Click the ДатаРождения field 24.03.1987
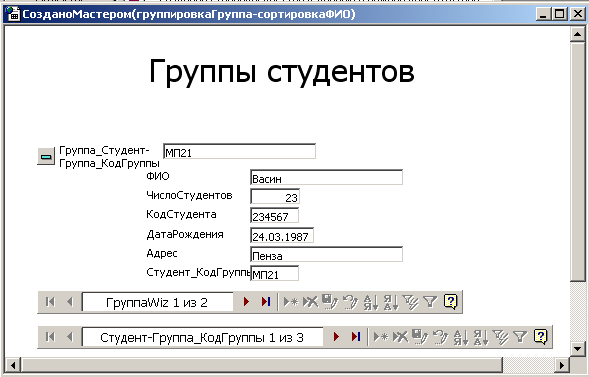 coord(282,235)
